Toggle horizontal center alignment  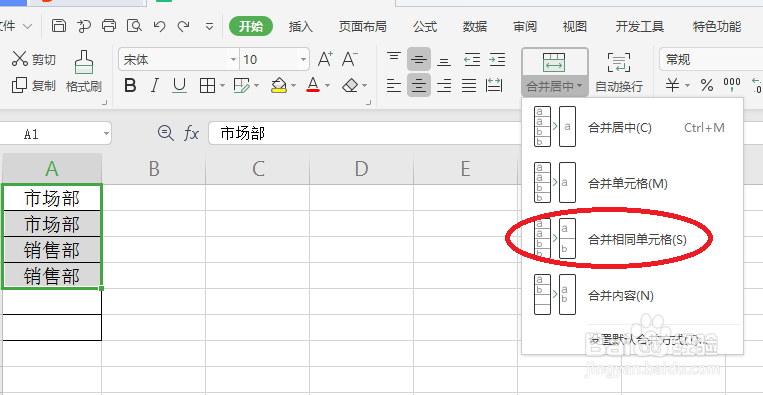click(419, 86)
